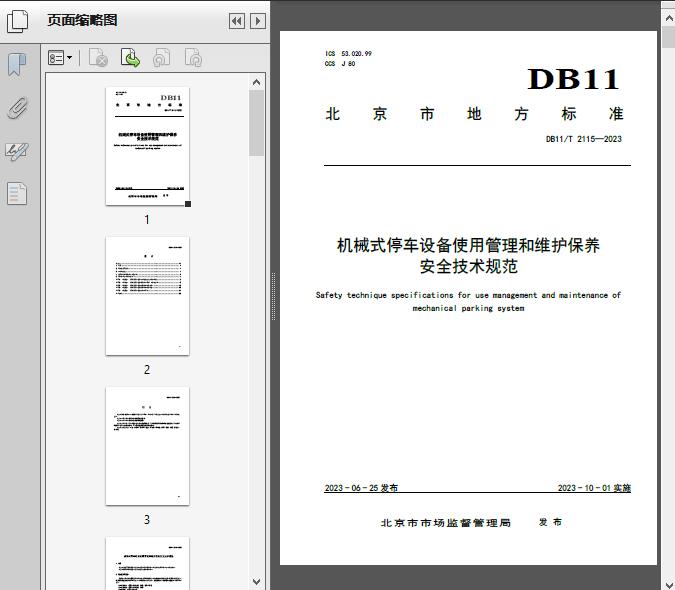Open the document content panel icon
The image size is (675, 590).
pyautogui.click(x=17, y=193)
